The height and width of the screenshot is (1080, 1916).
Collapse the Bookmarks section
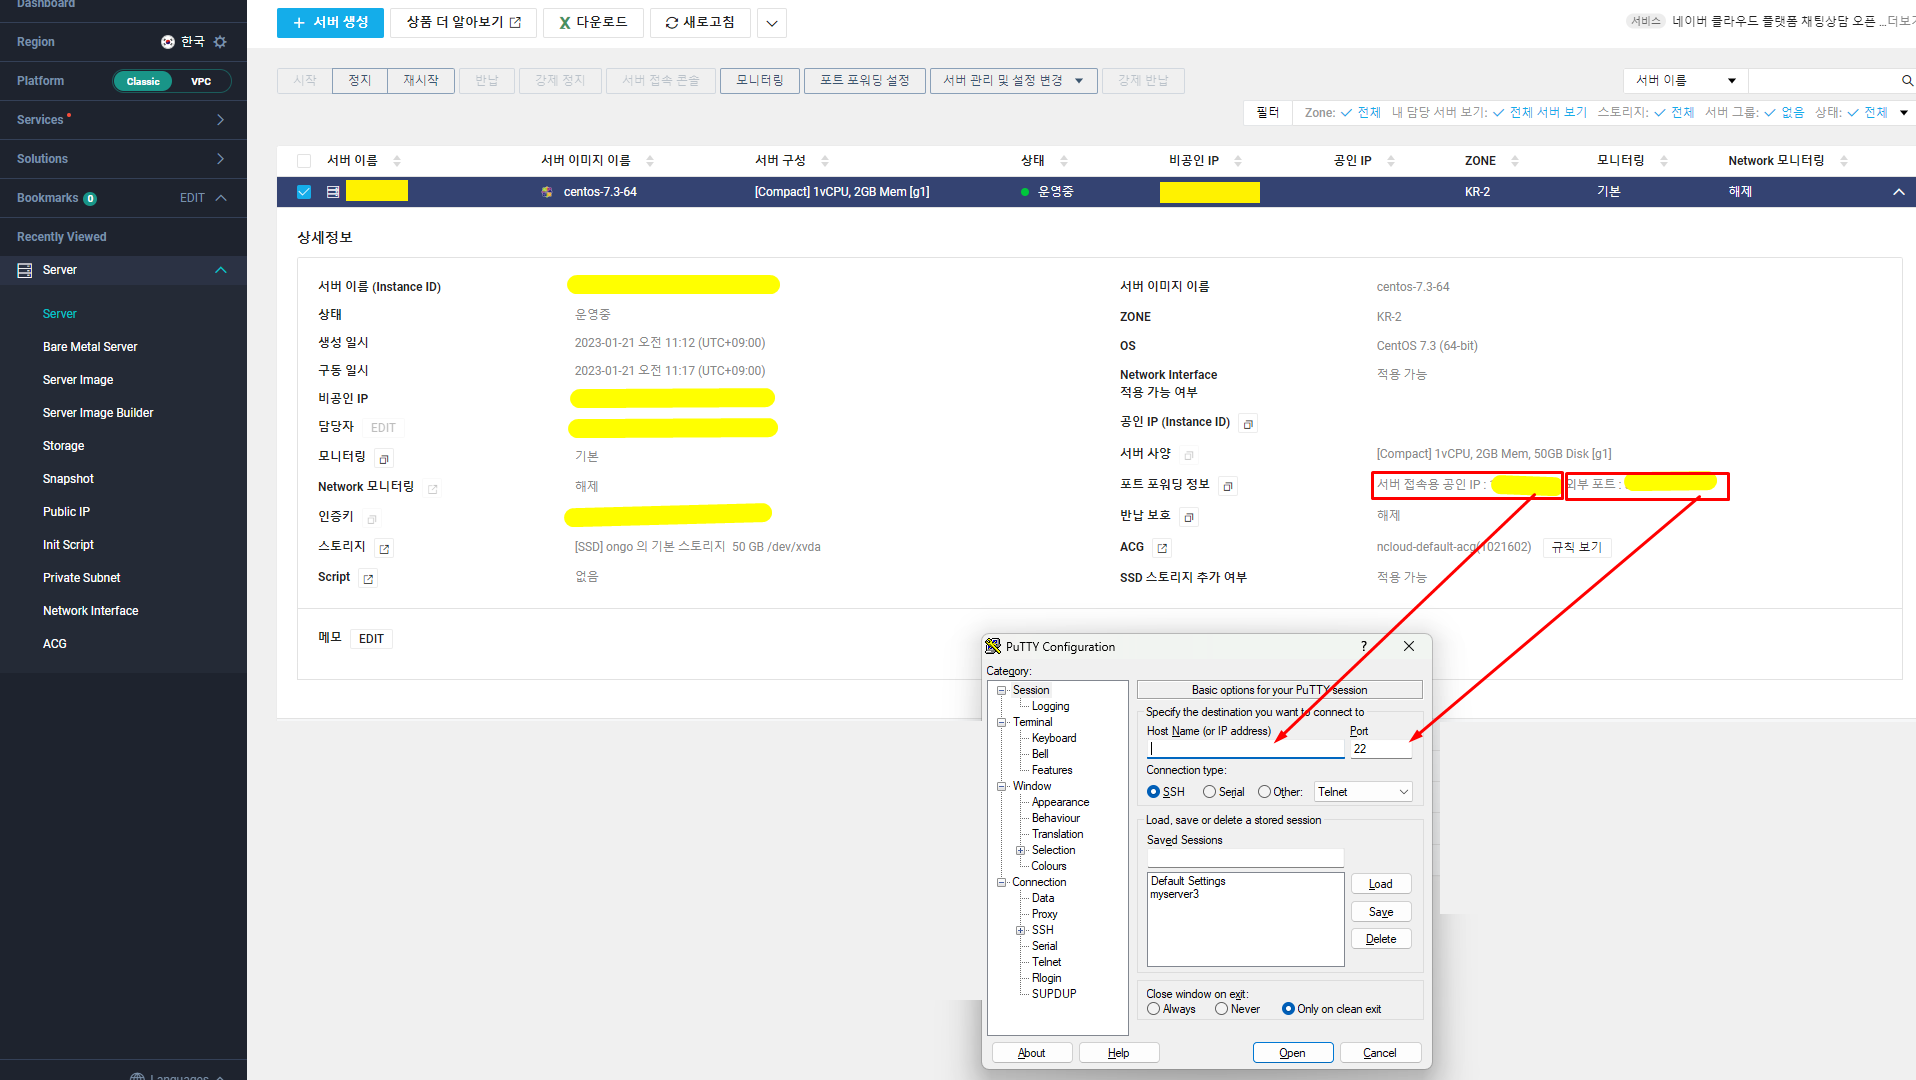click(x=221, y=198)
